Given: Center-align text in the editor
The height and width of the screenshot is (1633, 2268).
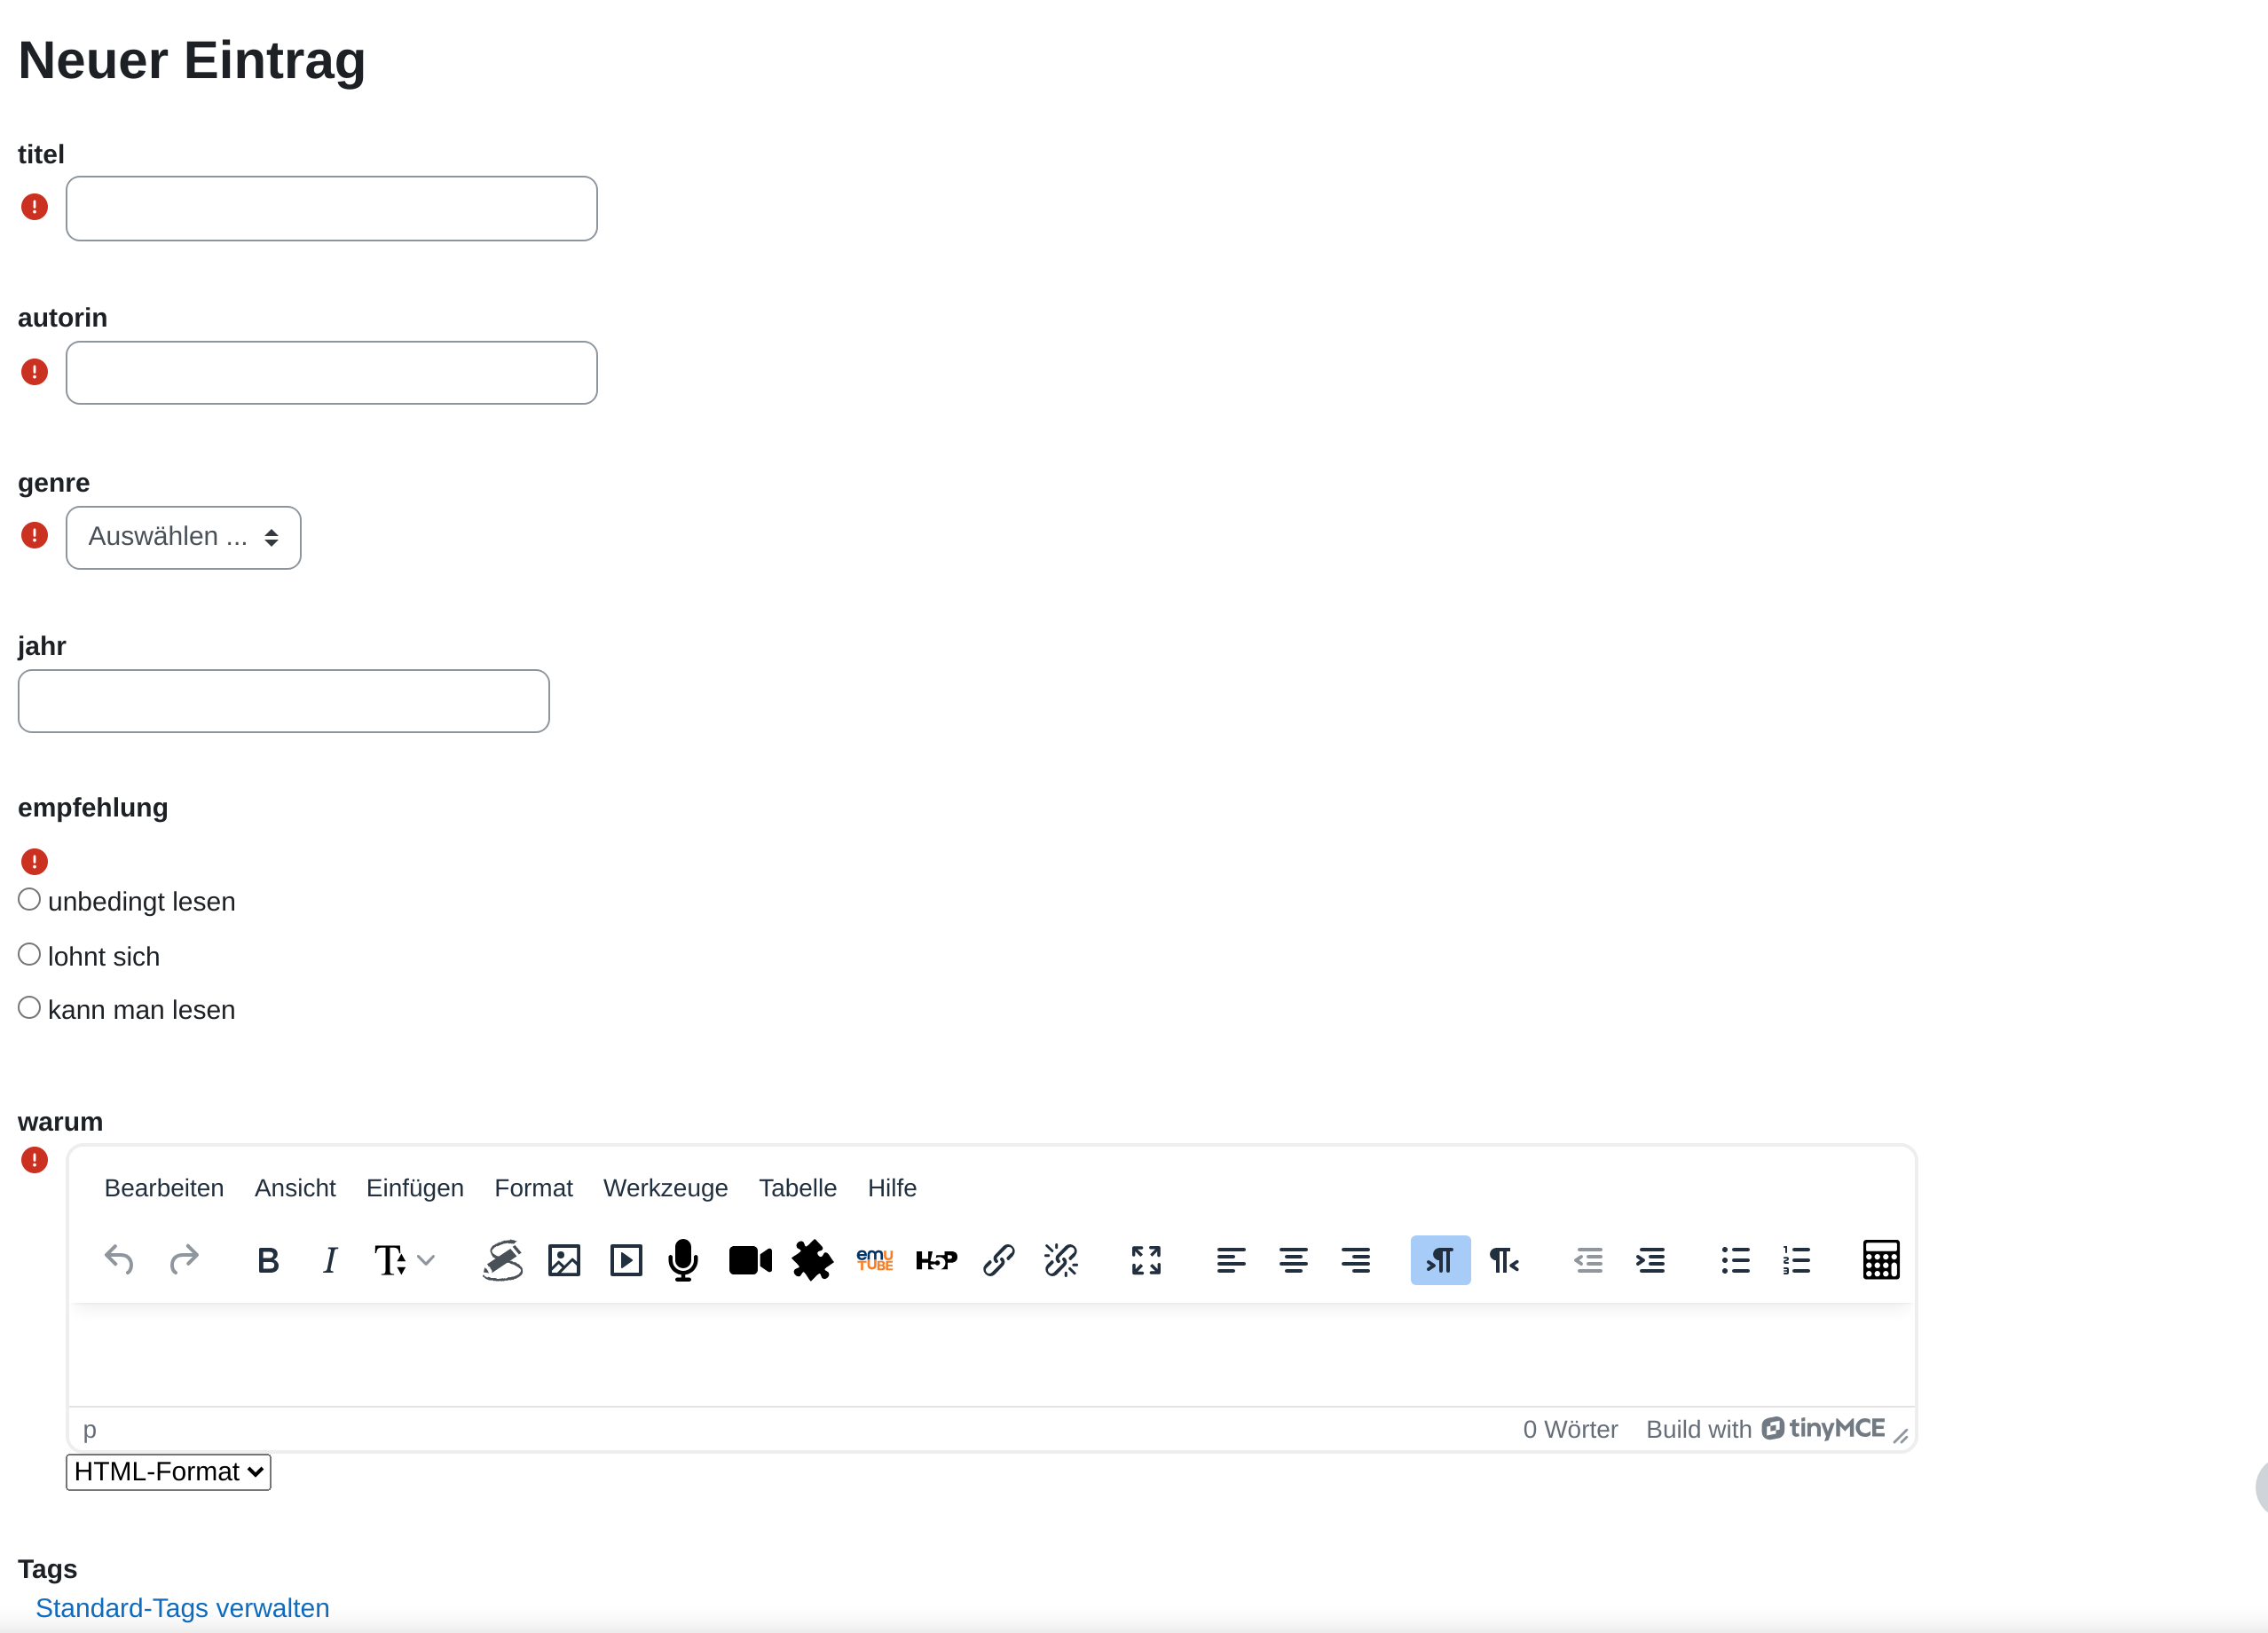Looking at the screenshot, I should coord(1293,1260).
